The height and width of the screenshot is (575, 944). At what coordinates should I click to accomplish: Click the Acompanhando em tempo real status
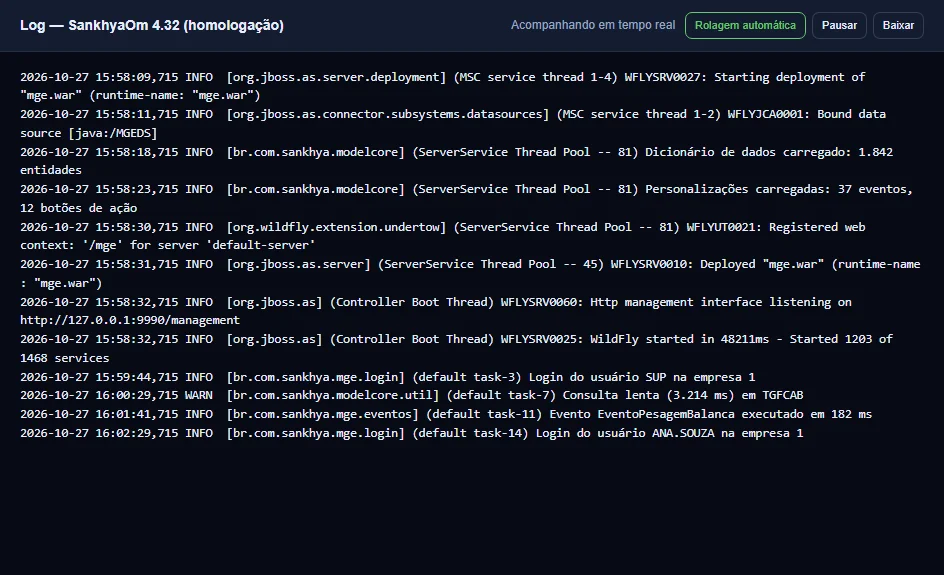(593, 25)
